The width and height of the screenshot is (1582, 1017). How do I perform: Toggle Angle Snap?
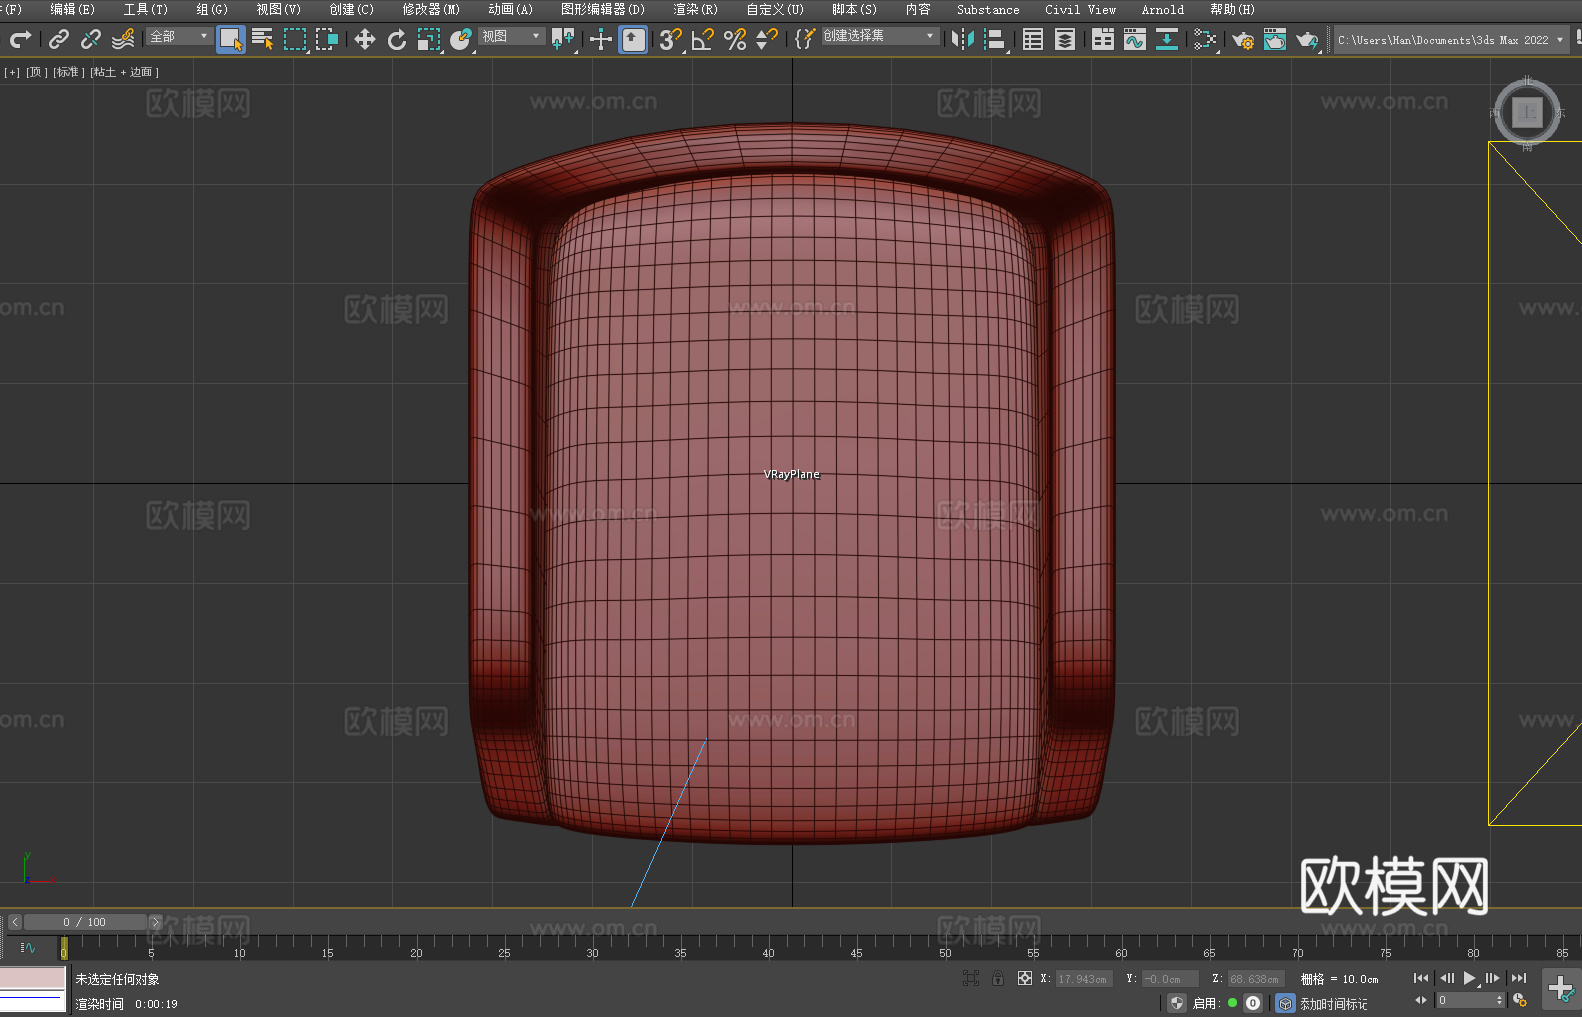coord(703,39)
